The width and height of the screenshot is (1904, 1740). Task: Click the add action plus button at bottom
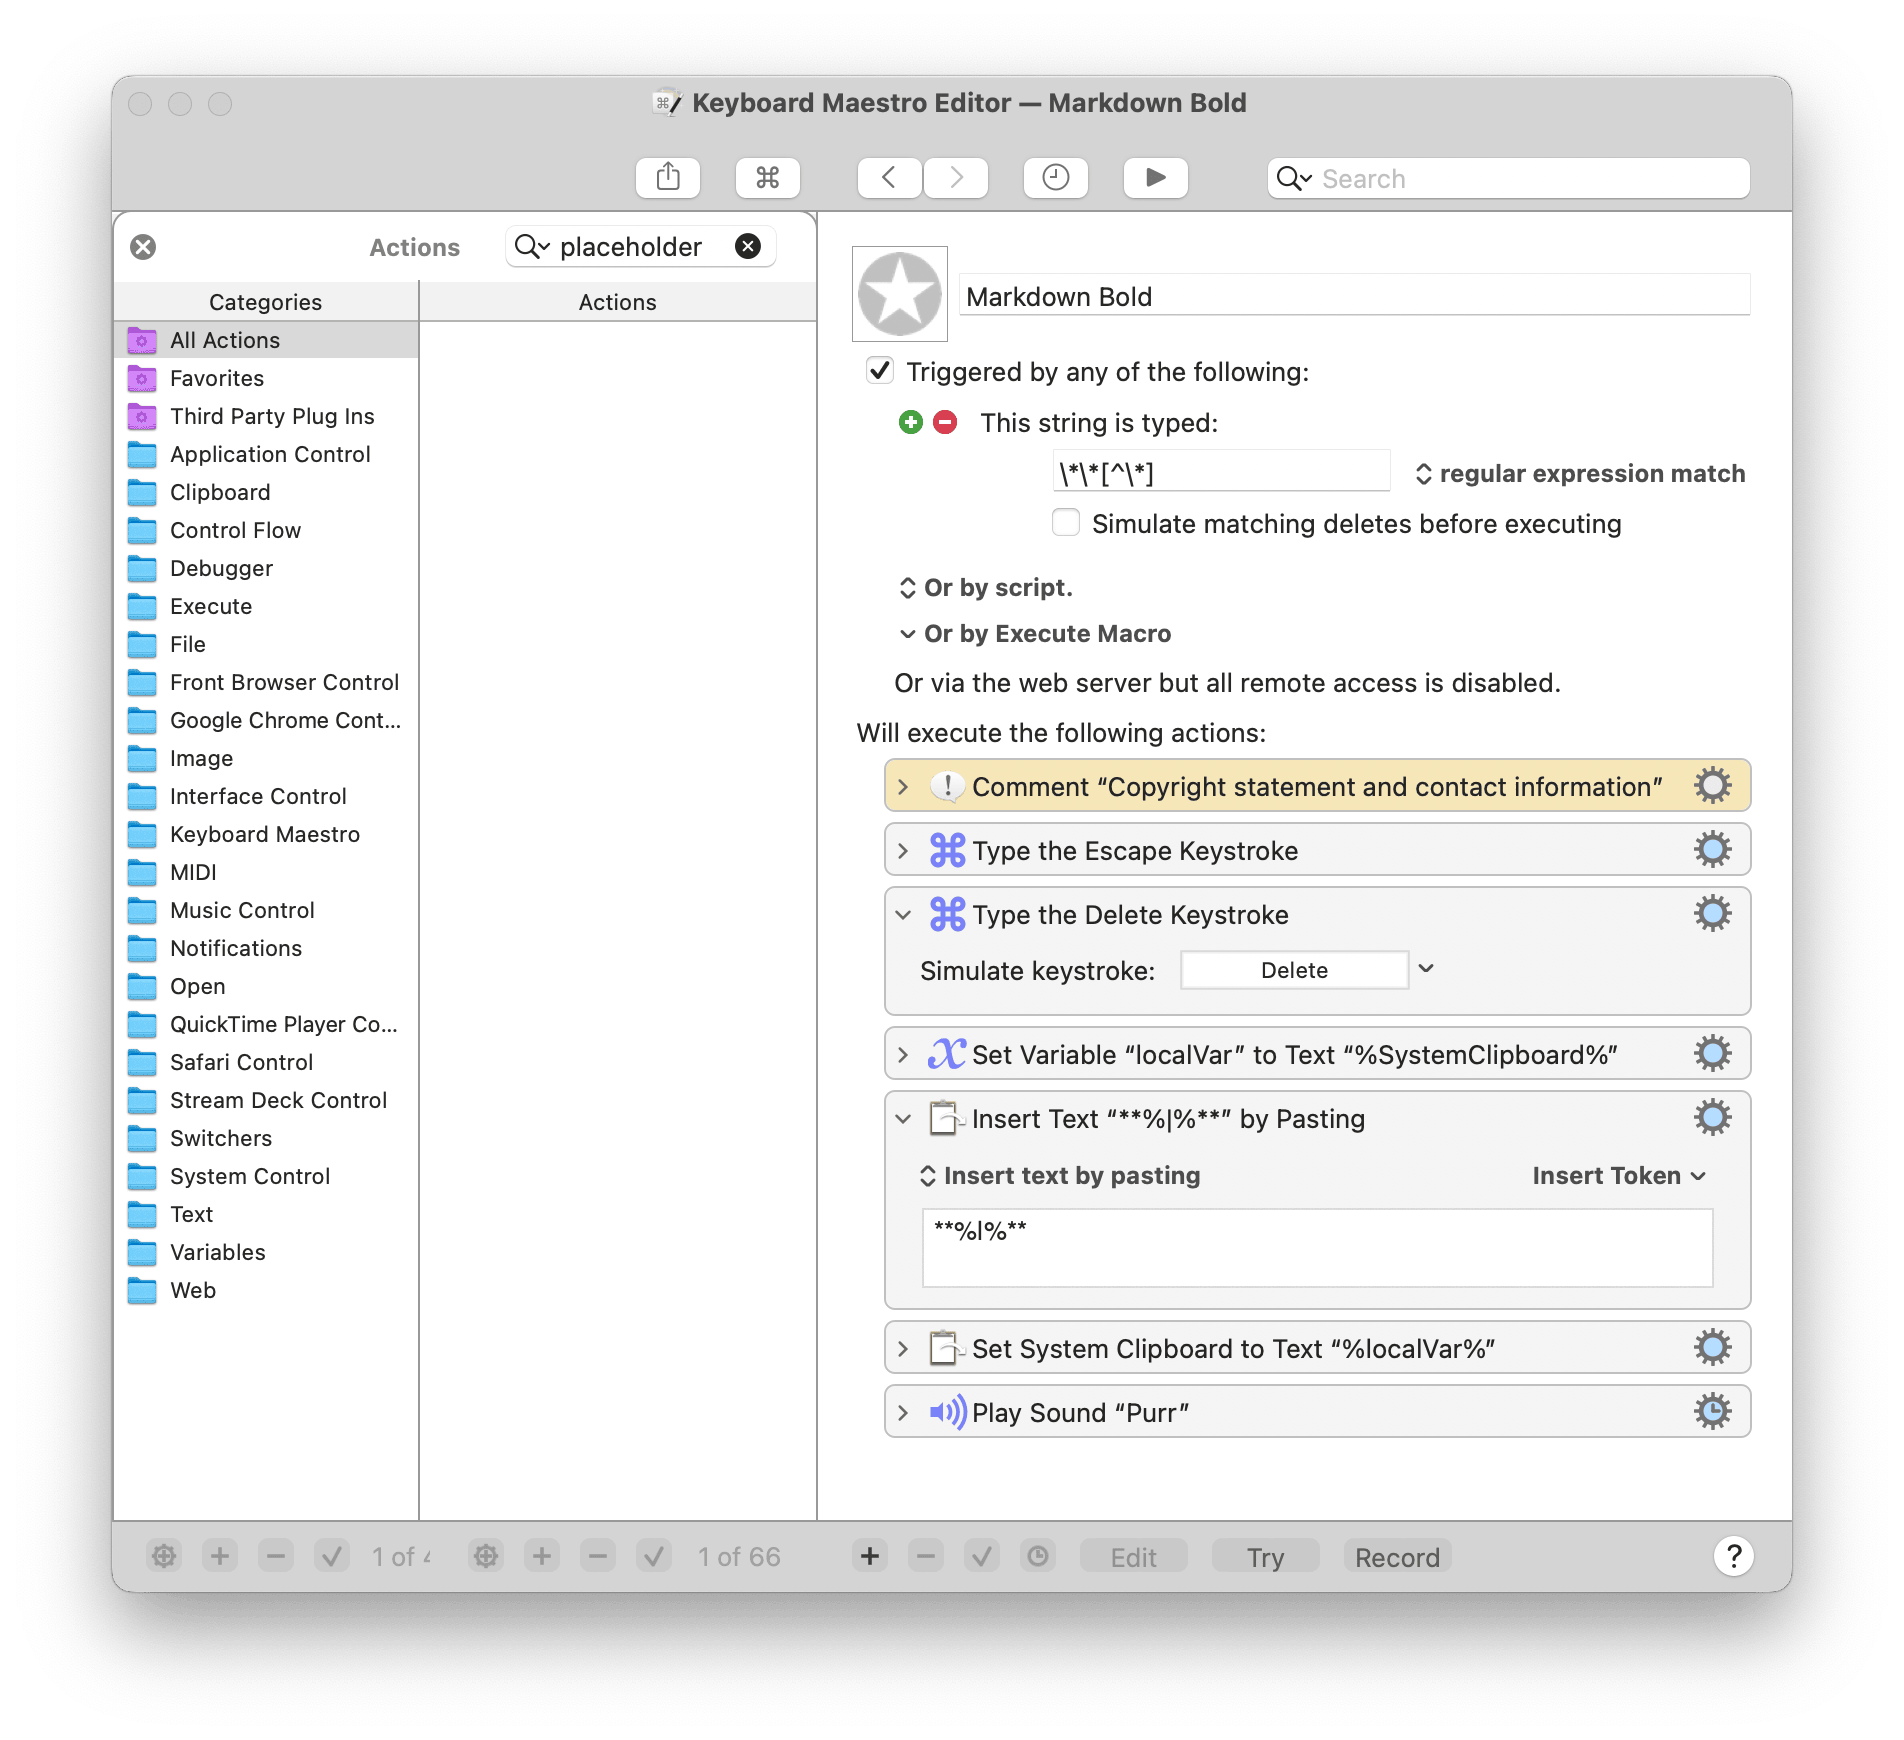coord(870,1556)
